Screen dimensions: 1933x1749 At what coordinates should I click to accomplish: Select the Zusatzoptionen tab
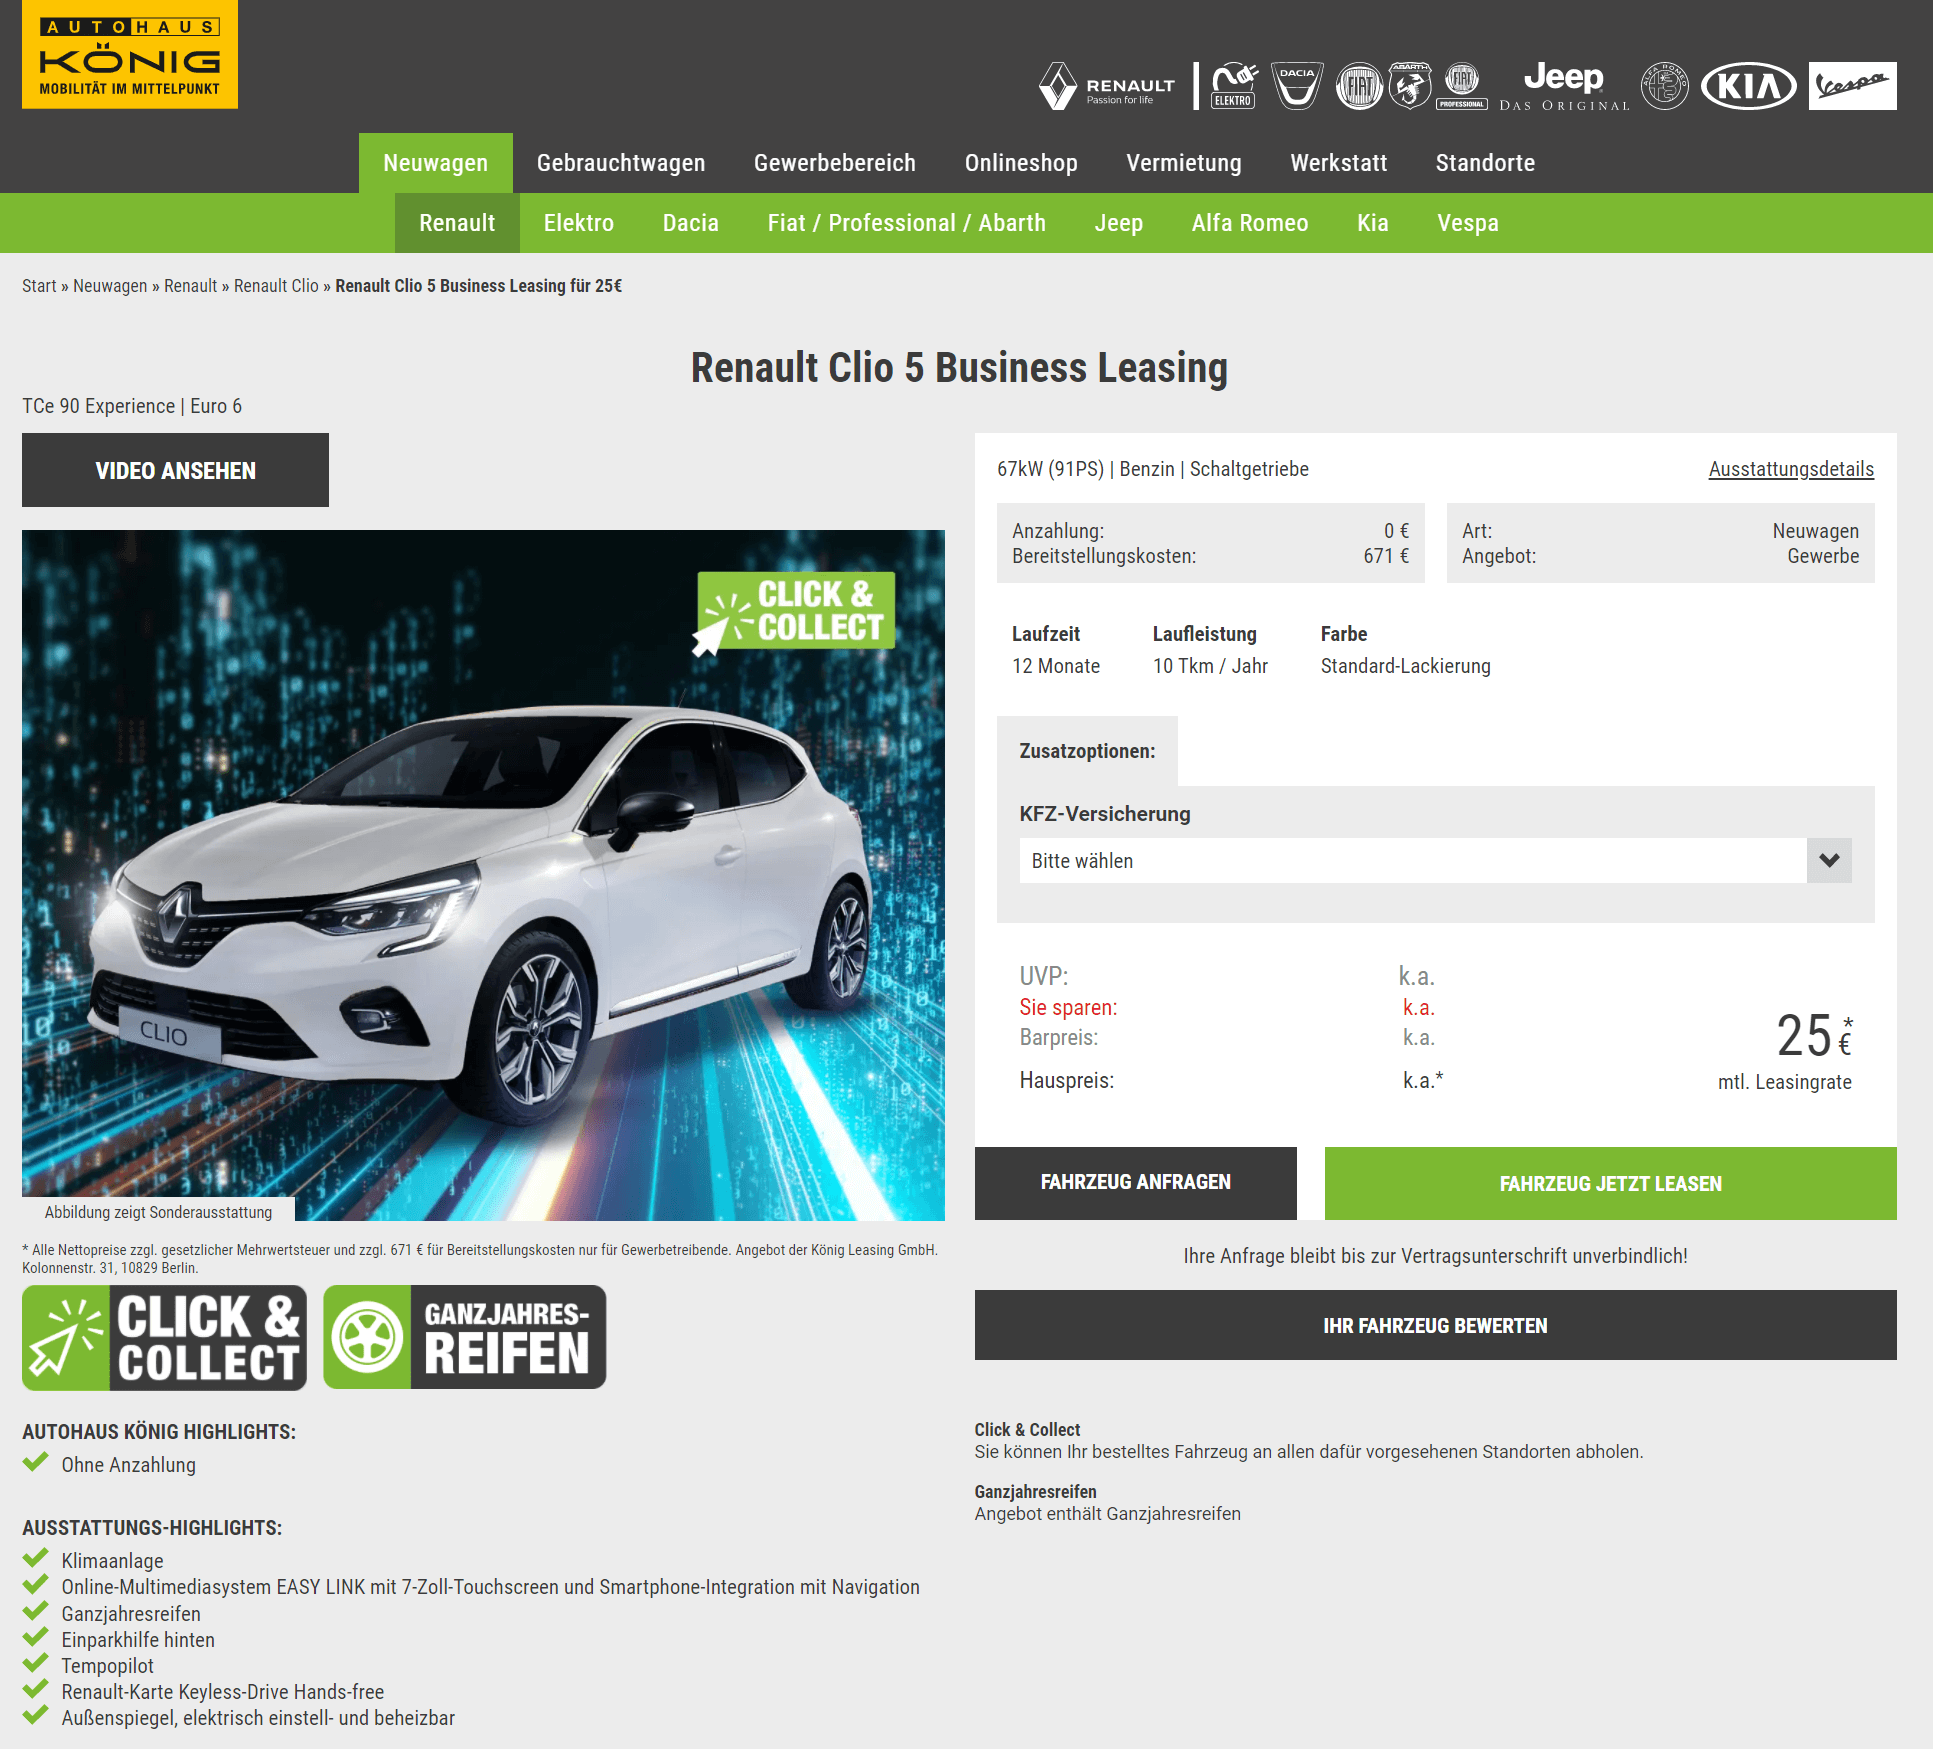tap(1087, 751)
